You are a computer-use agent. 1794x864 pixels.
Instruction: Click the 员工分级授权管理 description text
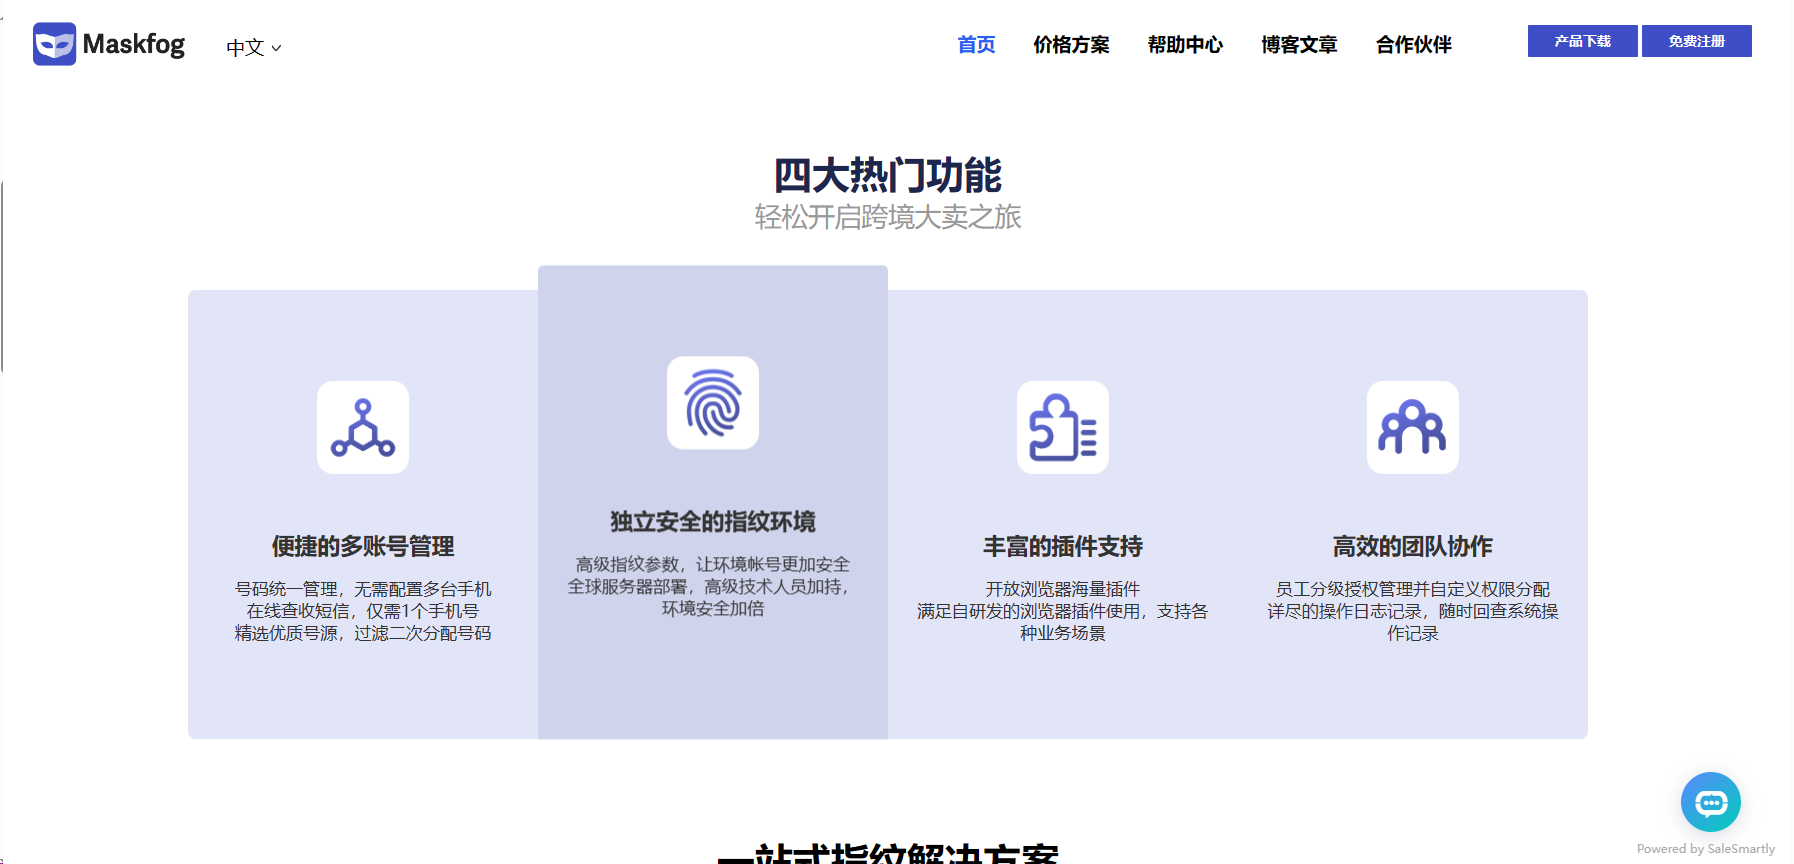tap(1413, 611)
